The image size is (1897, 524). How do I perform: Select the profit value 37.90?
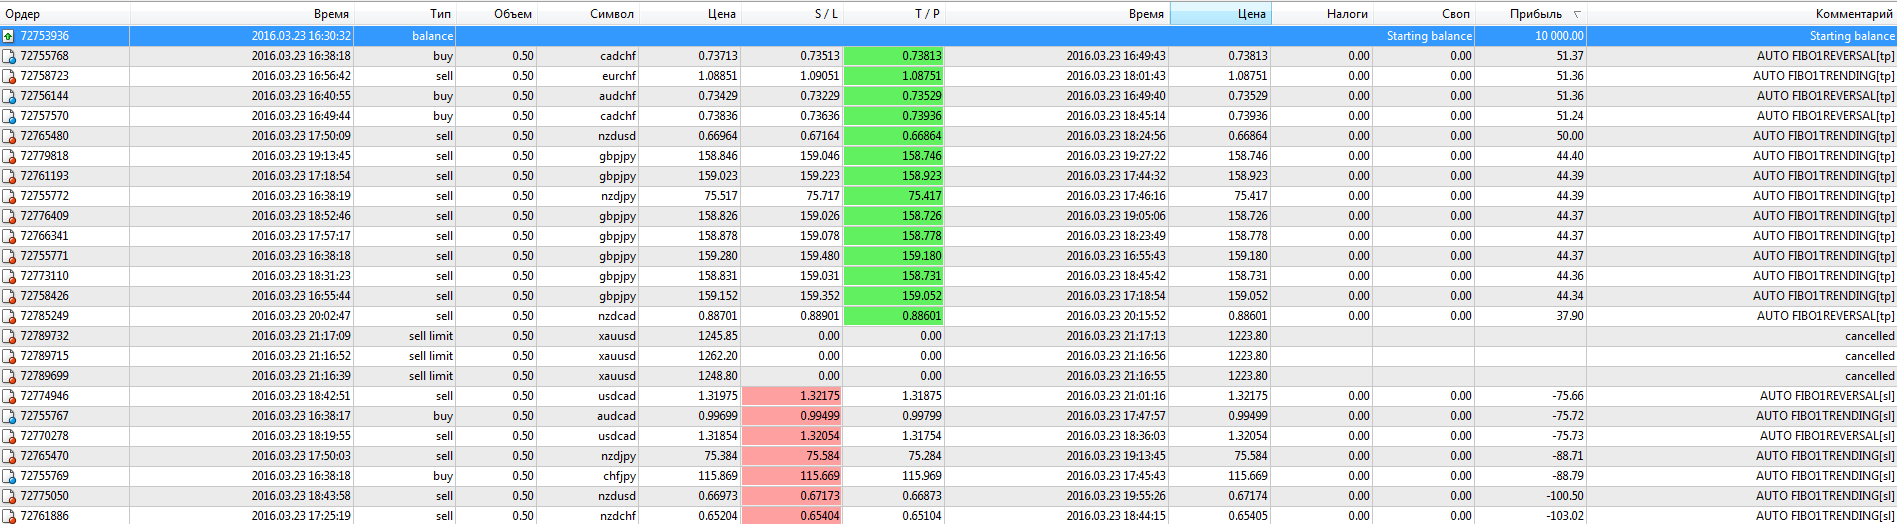(1570, 316)
